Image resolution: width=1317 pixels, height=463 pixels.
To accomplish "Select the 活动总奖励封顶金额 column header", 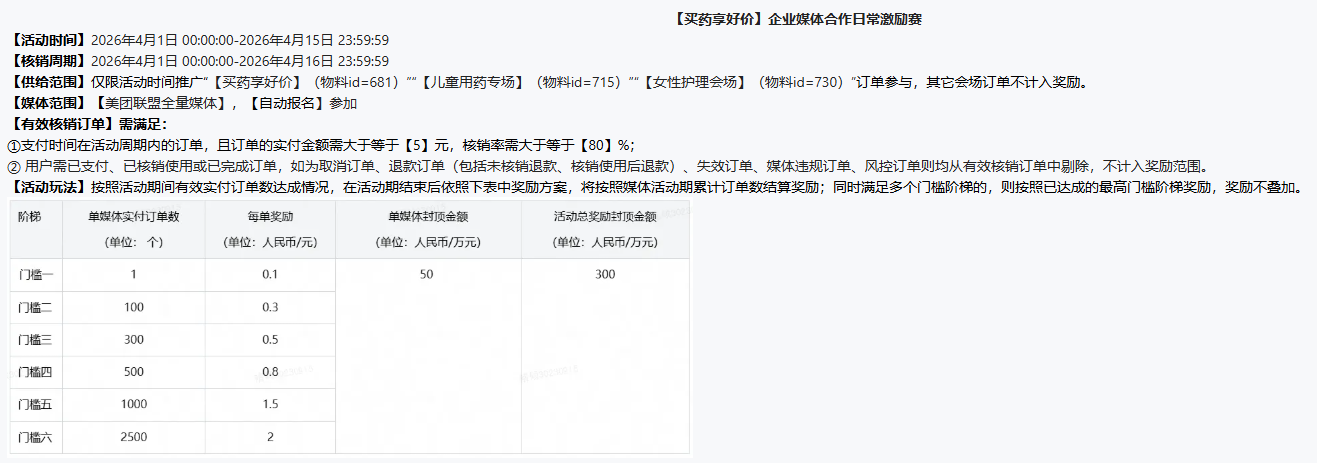I will pos(604,216).
